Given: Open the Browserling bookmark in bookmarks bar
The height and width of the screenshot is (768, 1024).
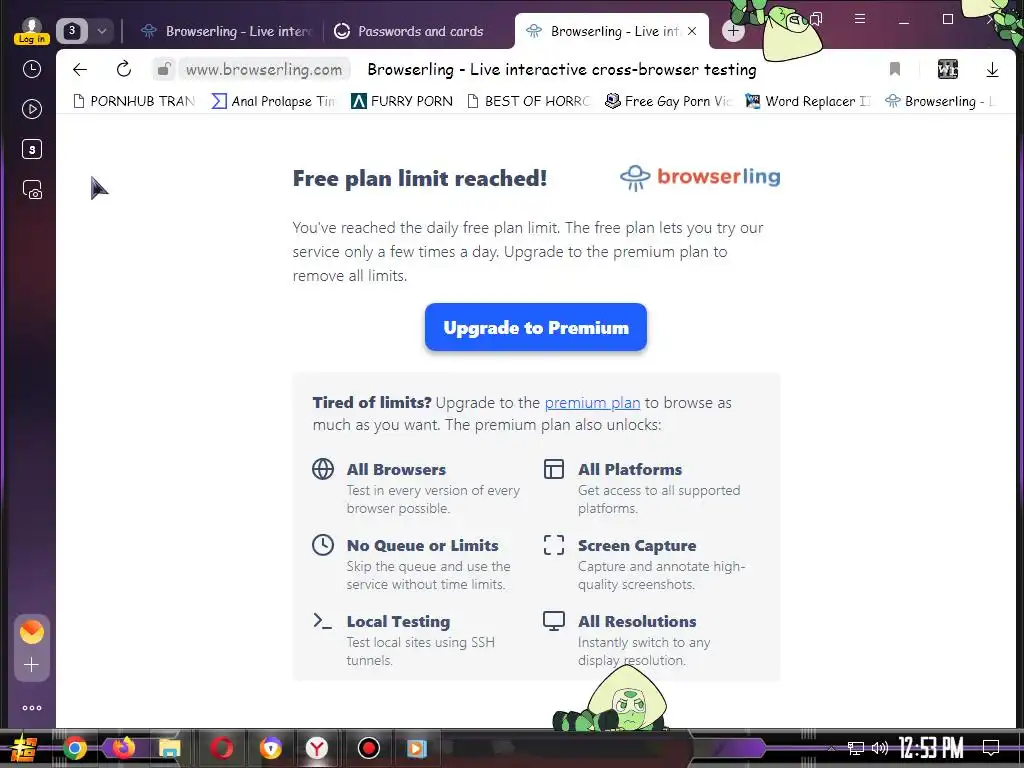Looking at the screenshot, I should [940, 101].
